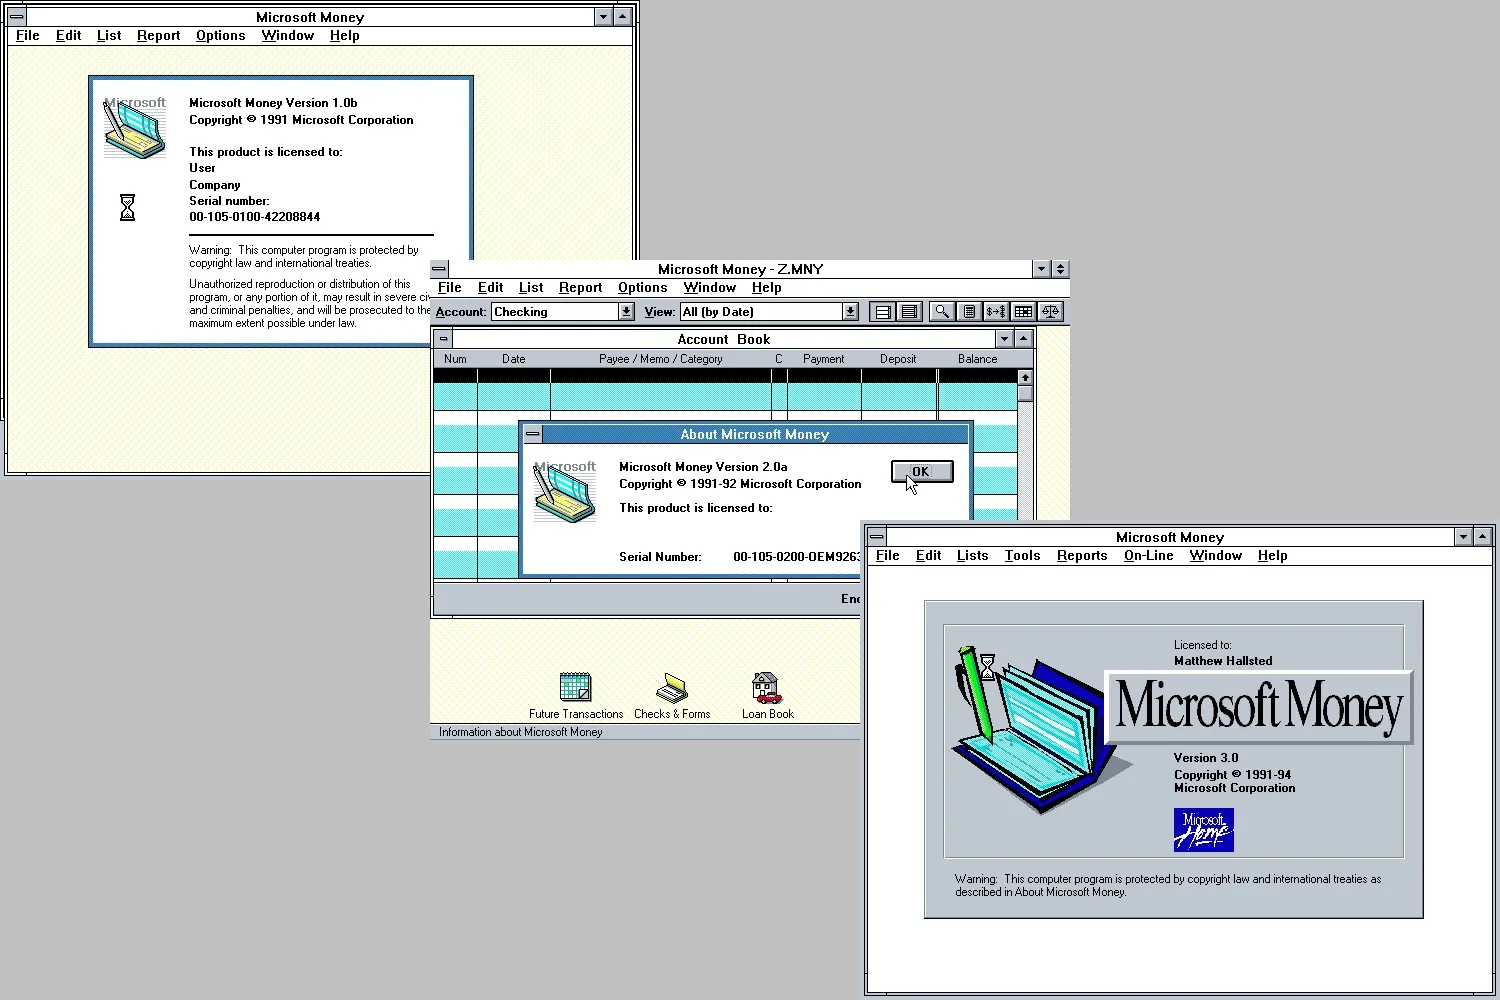This screenshot has width=1500, height=1000.
Task: Expand the View dropdown showing All (by Date)
Action: click(850, 312)
